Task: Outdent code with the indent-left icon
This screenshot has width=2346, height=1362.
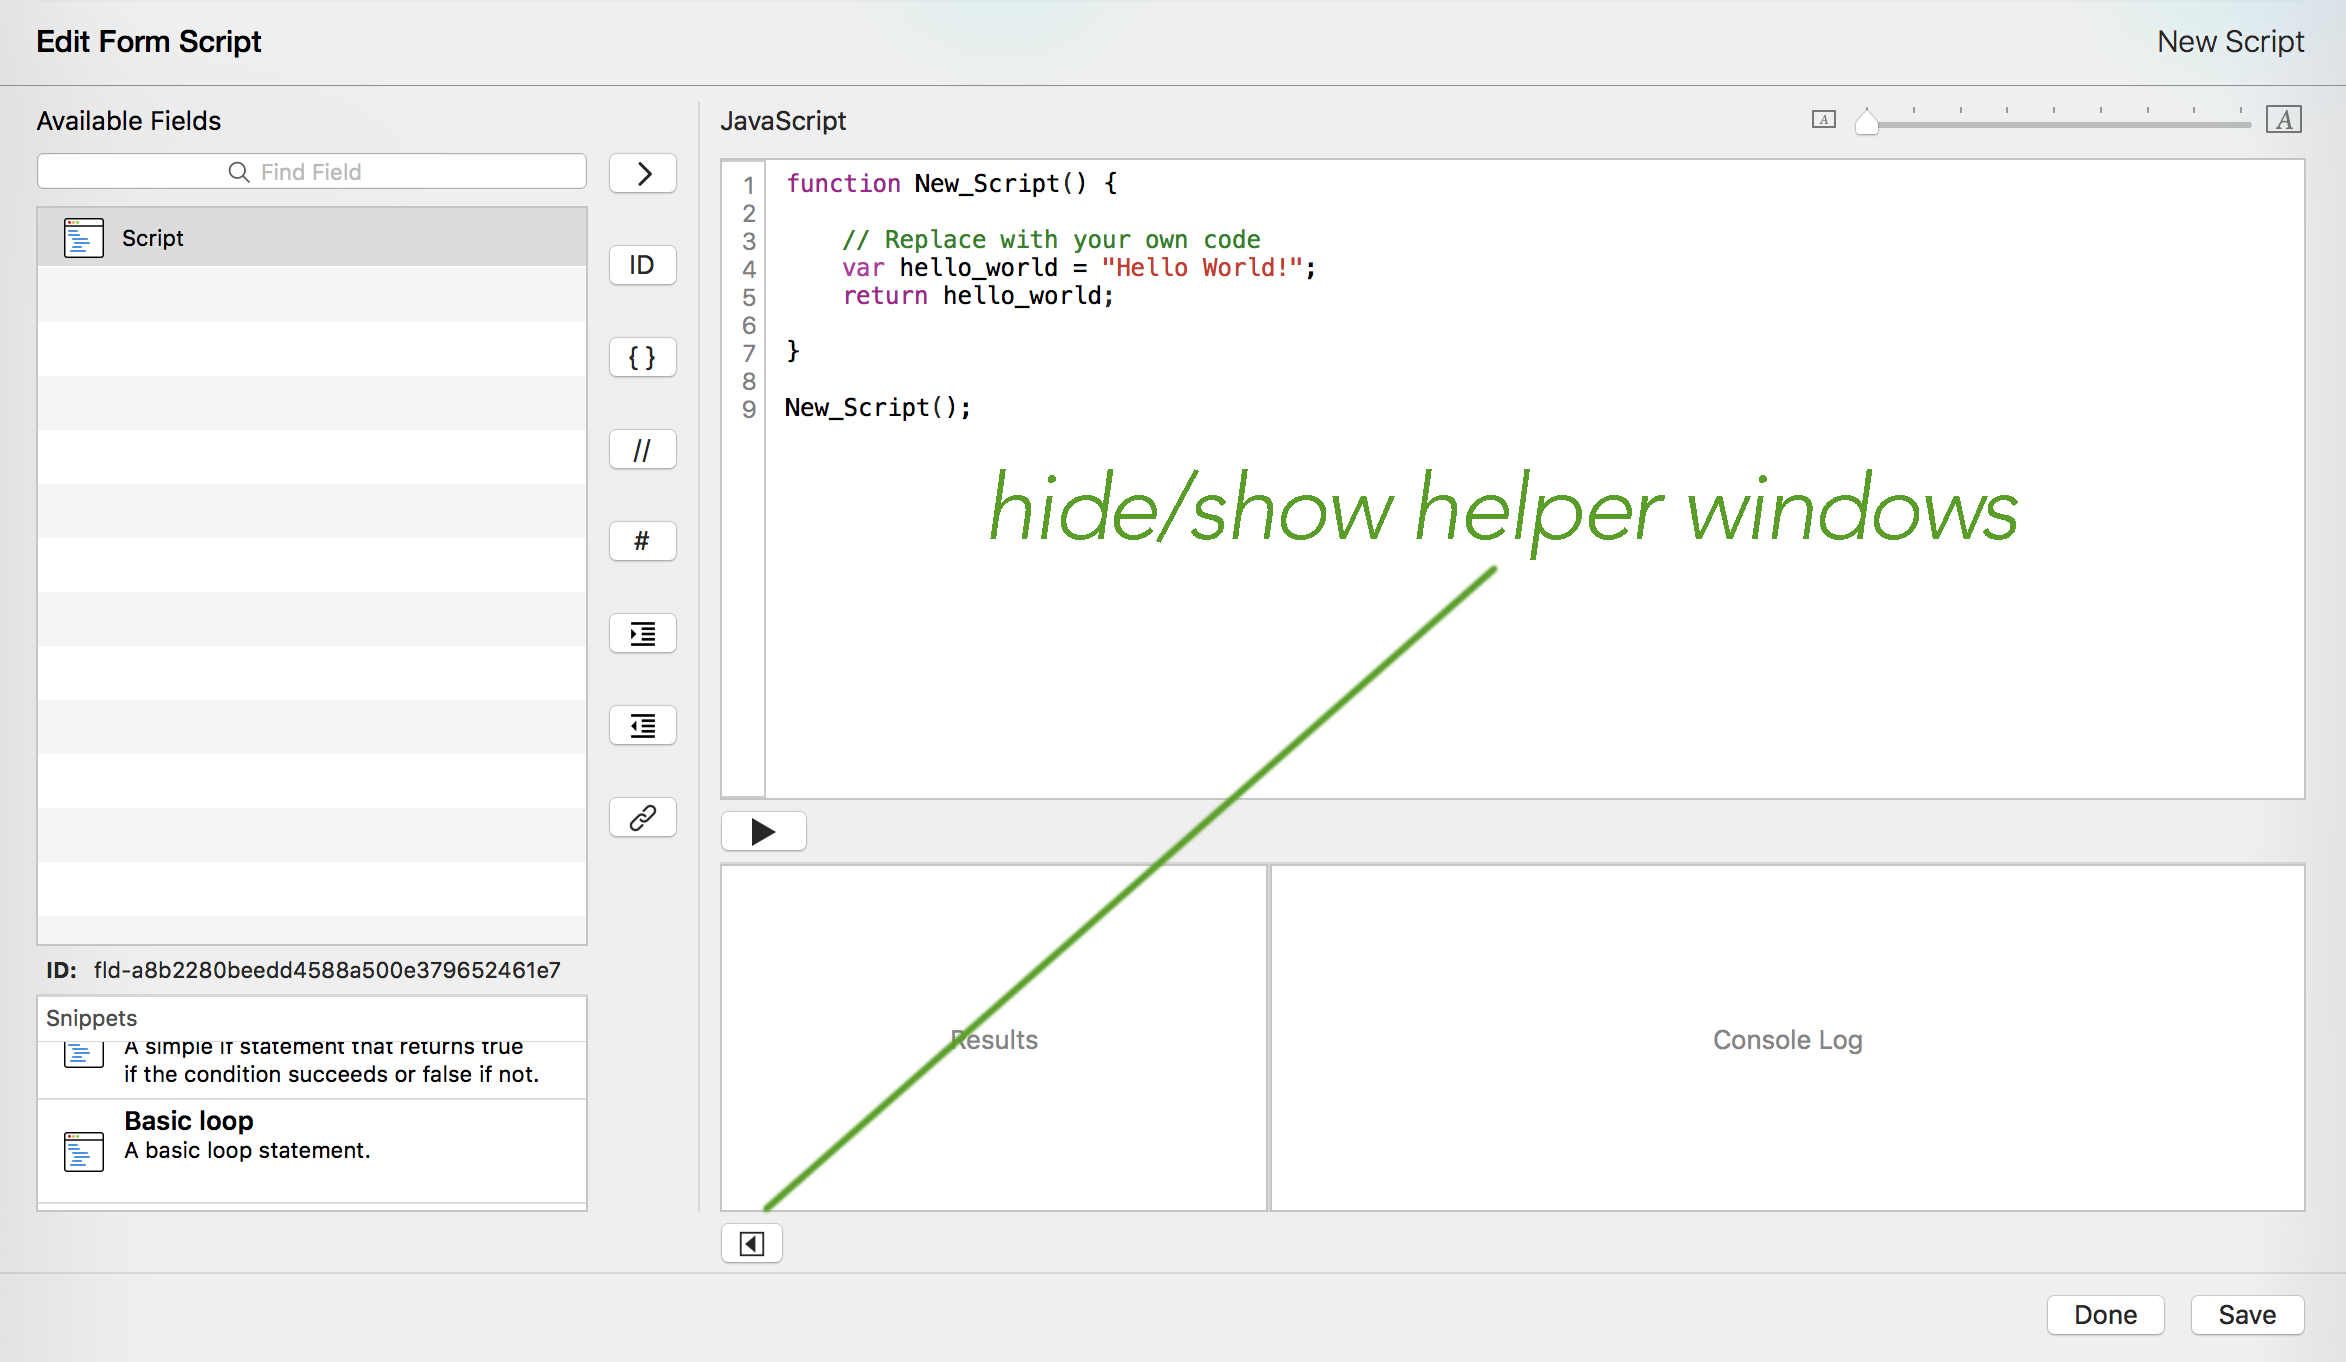Action: tap(642, 726)
